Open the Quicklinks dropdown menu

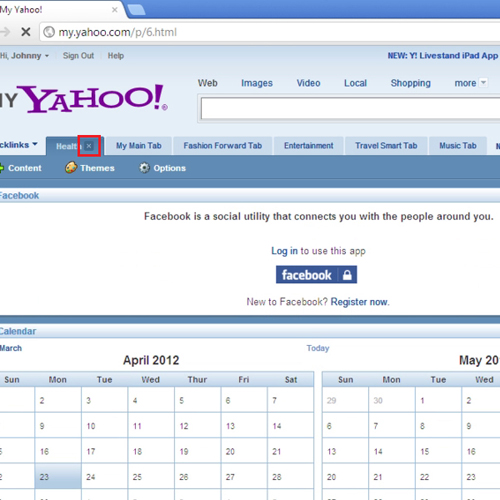click(19, 145)
